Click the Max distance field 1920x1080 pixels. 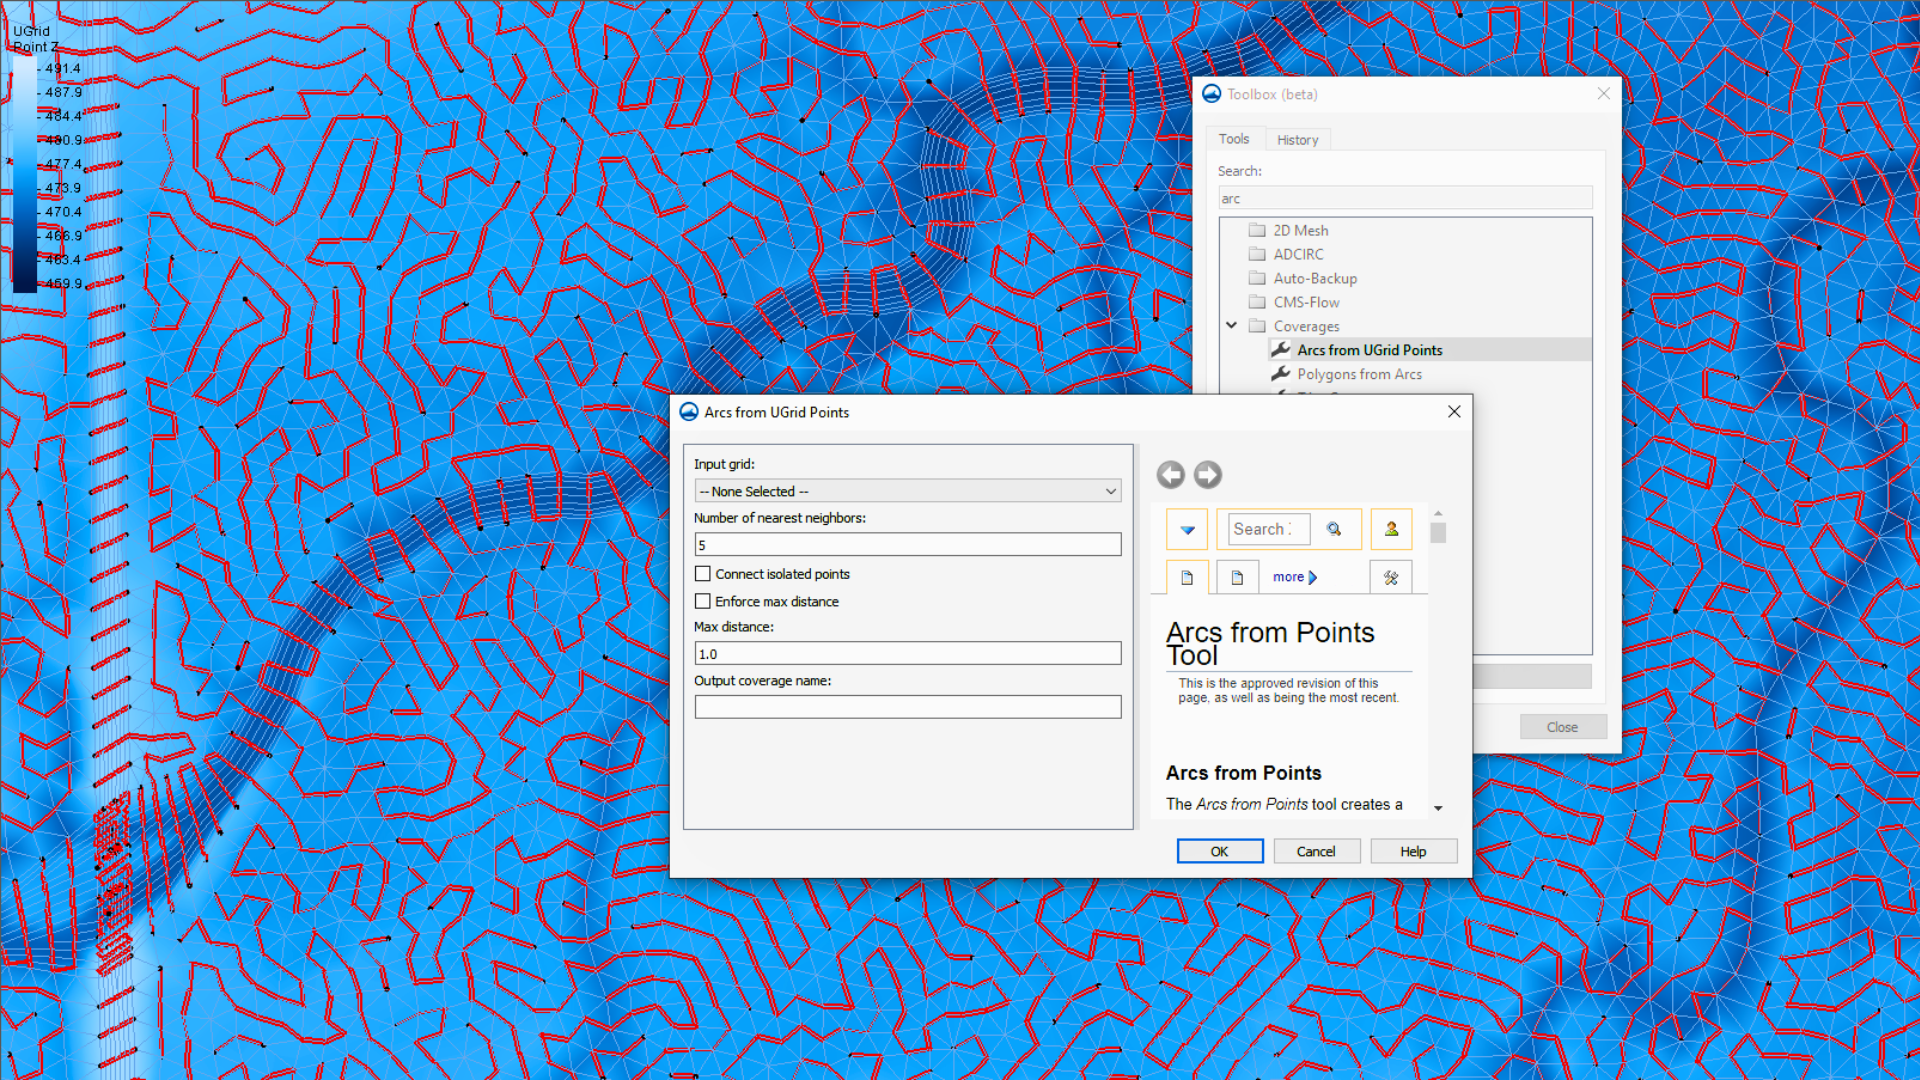coord(908,654)
